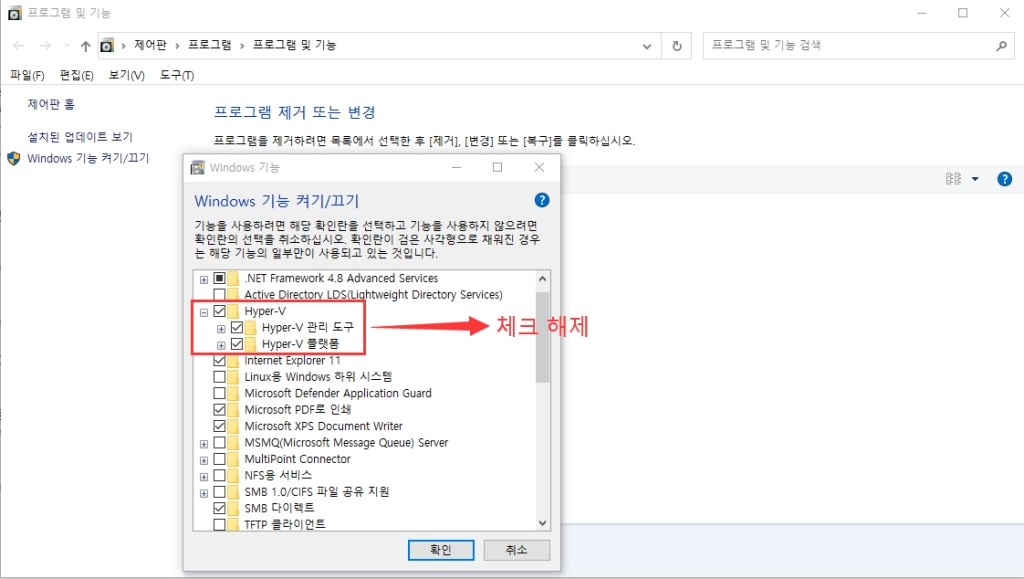Click the 확인 button
This screenshot has width=1024, height=579.
[x=441, y=550]
